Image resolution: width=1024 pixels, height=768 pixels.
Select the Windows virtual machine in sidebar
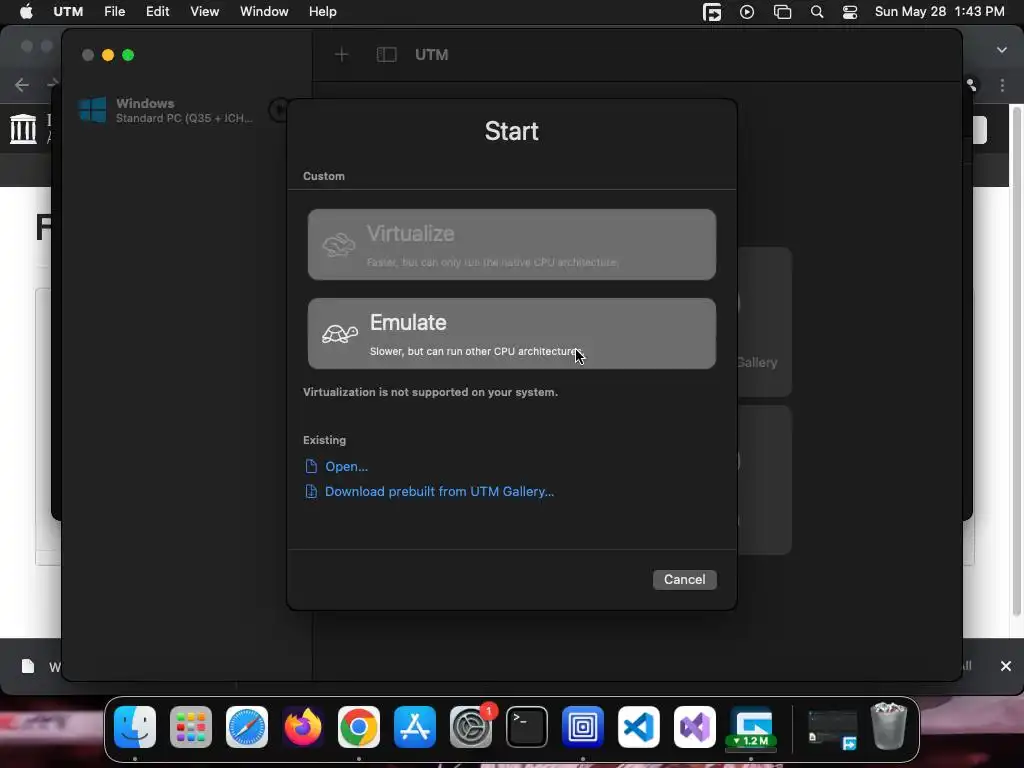tap(176, 110)
